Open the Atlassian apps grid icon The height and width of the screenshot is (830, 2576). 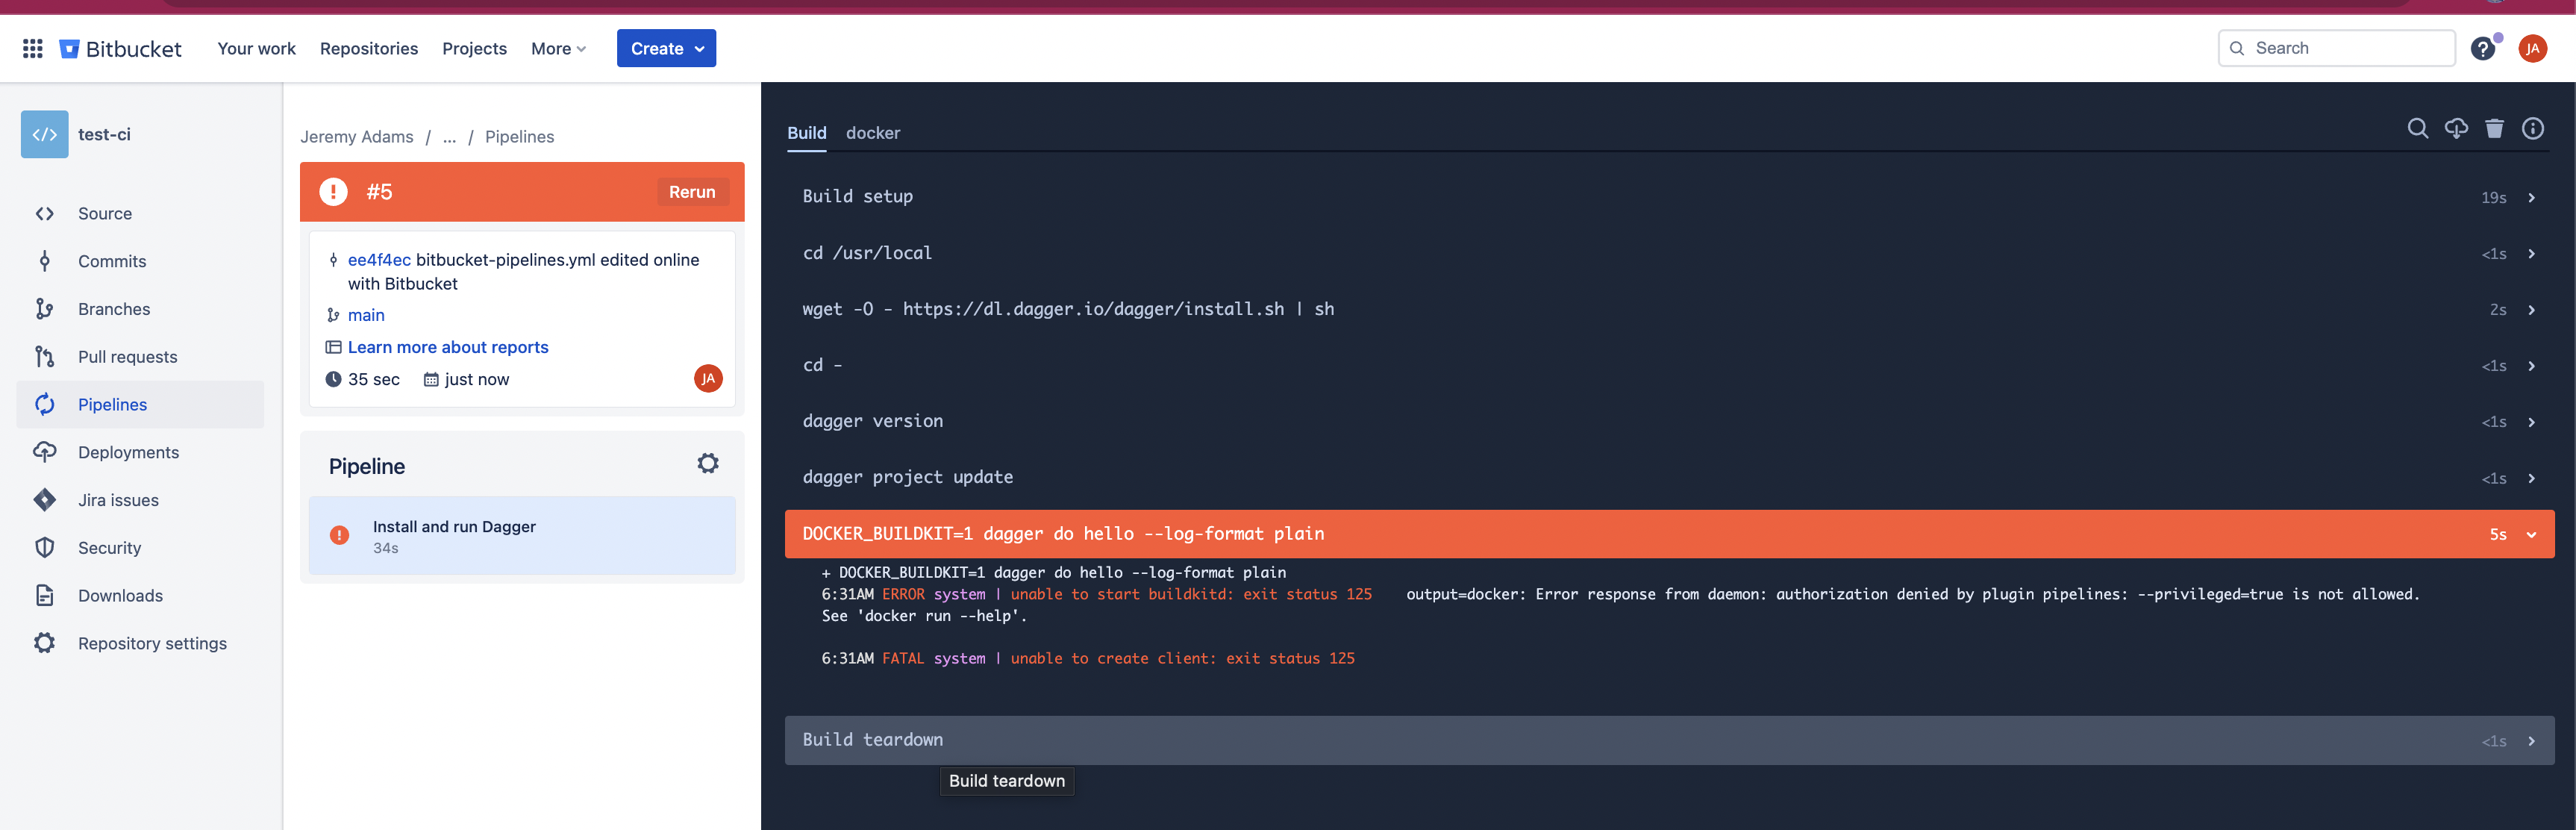(x=31, y=48)
